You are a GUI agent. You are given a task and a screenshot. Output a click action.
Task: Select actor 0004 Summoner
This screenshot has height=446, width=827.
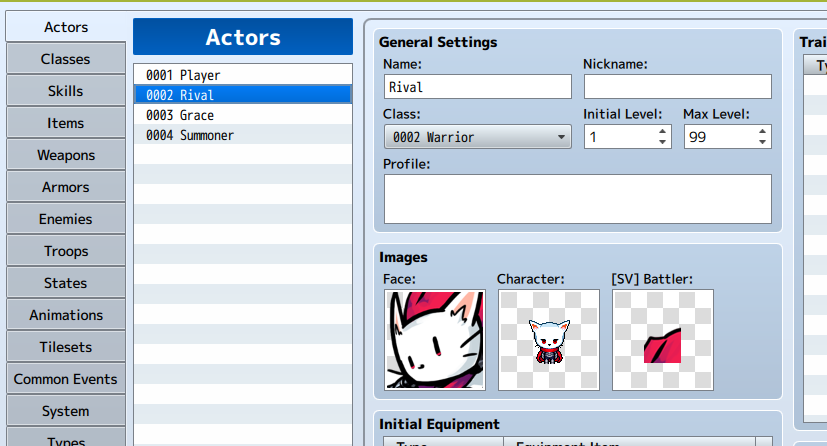pyautogui.click(x=243, y=135)
